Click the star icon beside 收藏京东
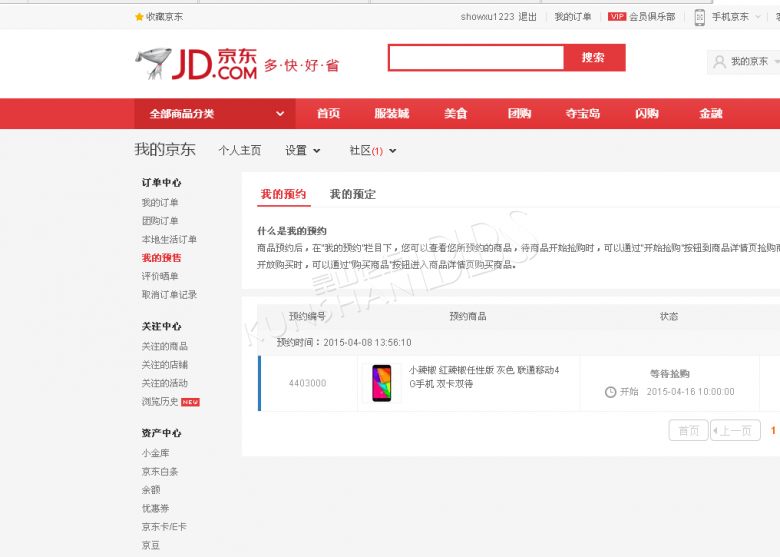Viewport: 780px width, 557px height. pos(139,17)
